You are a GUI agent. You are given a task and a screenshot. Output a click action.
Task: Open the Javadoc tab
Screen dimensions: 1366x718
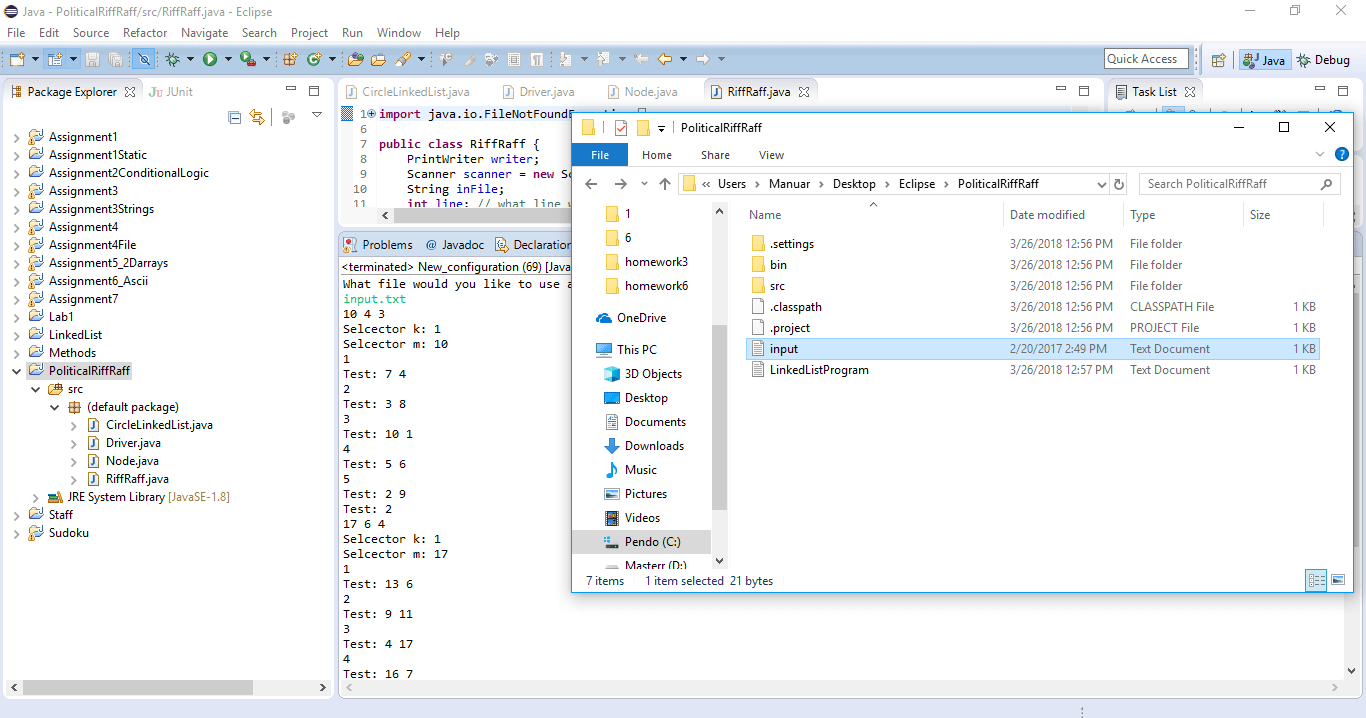(454, 244)
